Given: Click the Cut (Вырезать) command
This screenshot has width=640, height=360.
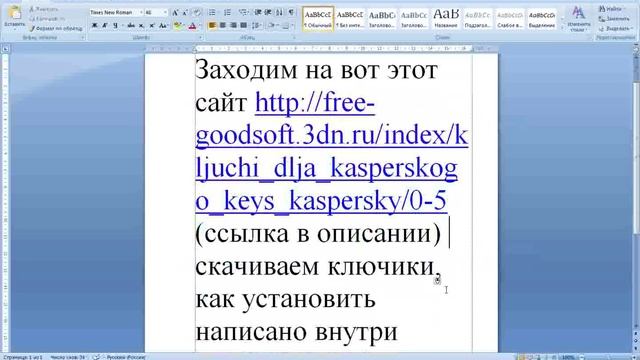Looking at the screenshot, I should (44, 9).
